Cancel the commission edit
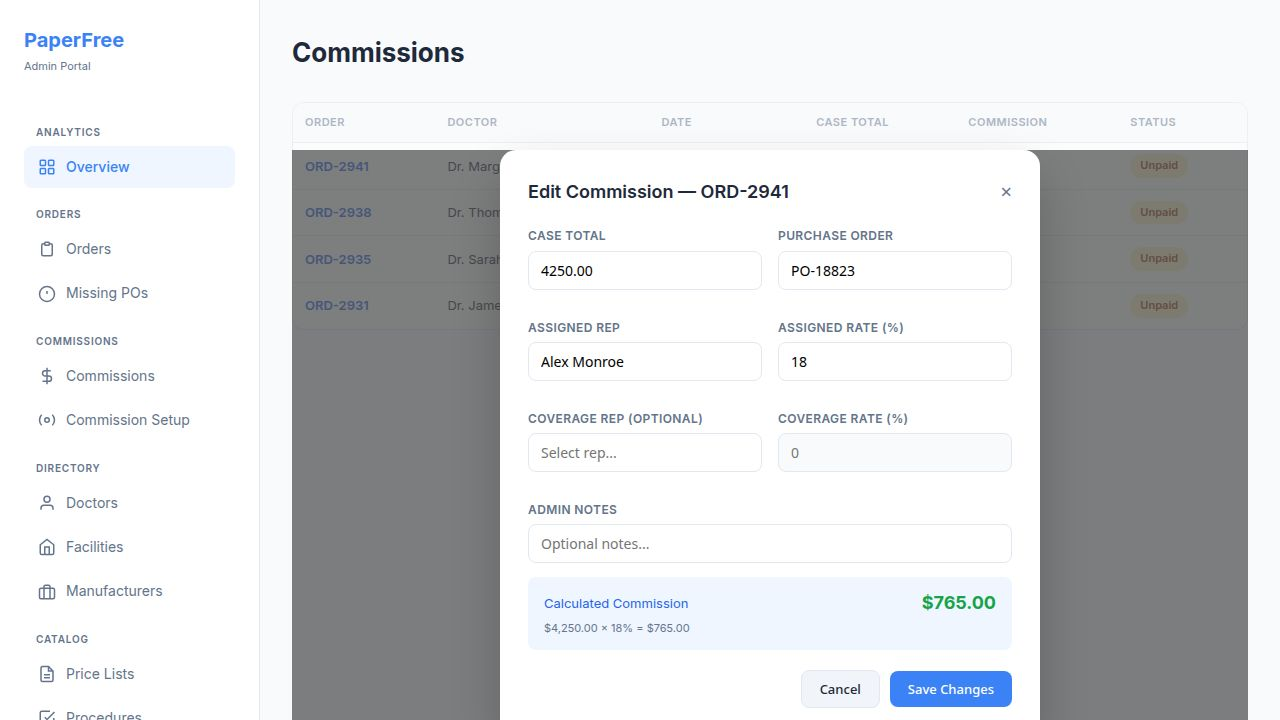Screen dimensions: 1280x720 pos(839,689)
